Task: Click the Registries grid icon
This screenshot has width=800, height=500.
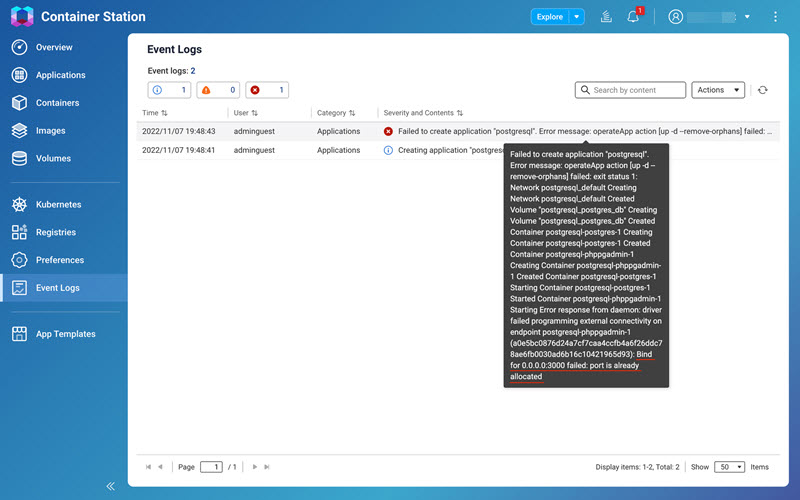Action: tap(19, 232)
